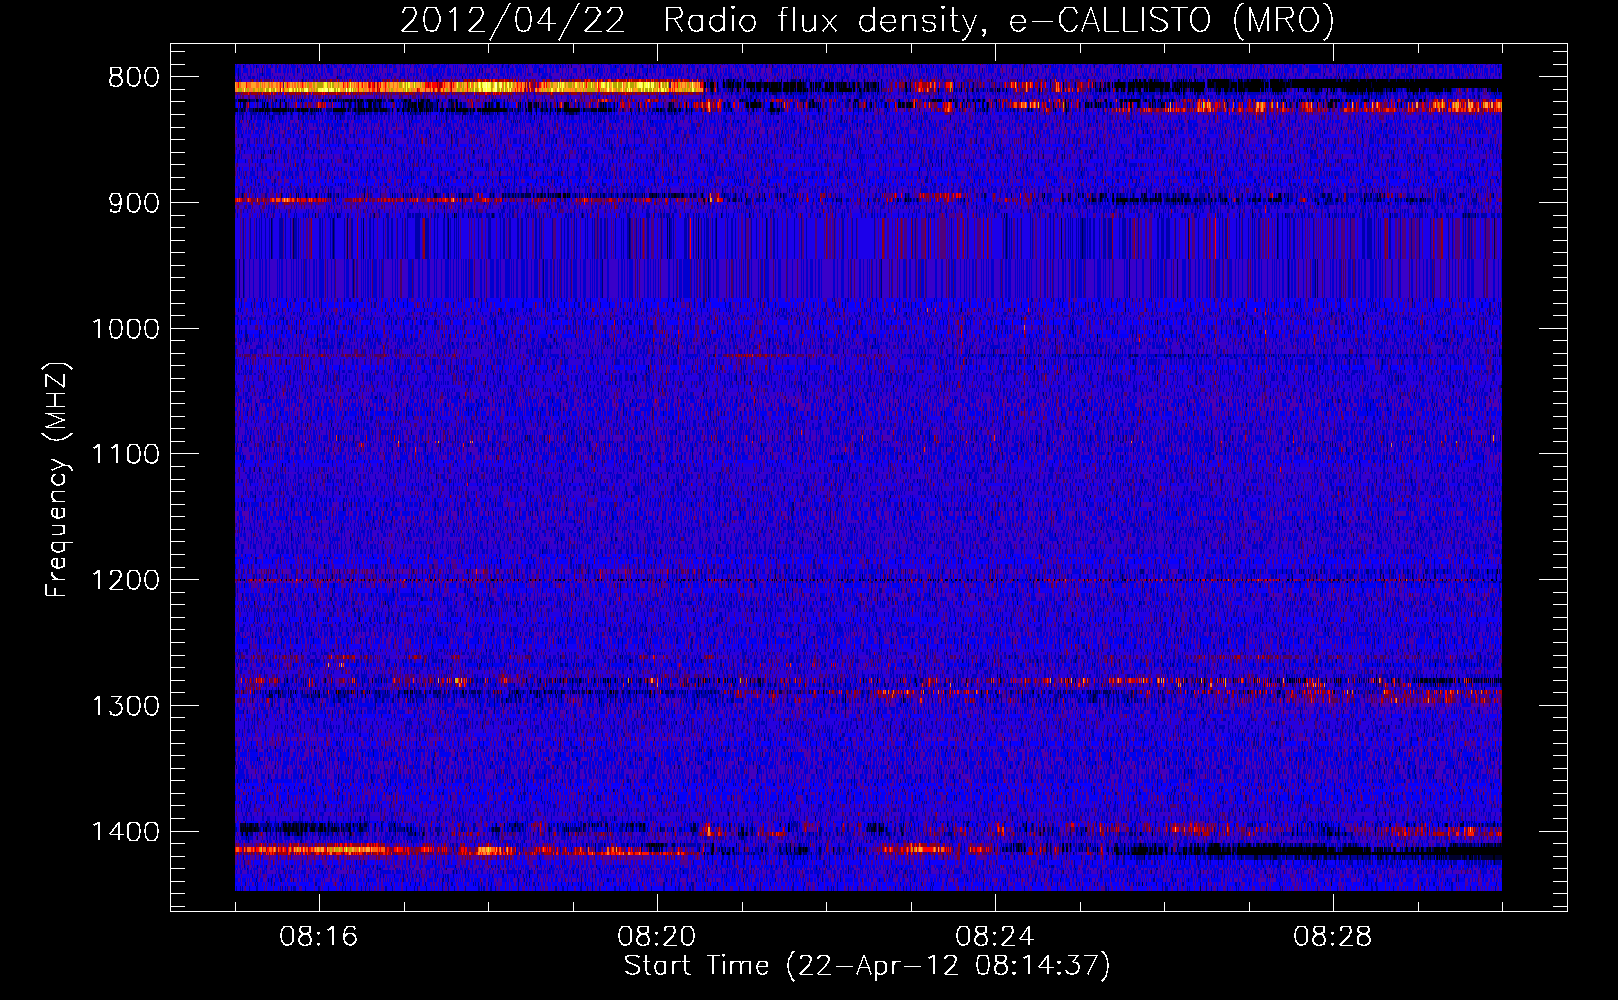Click the bright orange band just below 1400 MHz

tap(460, 850)
